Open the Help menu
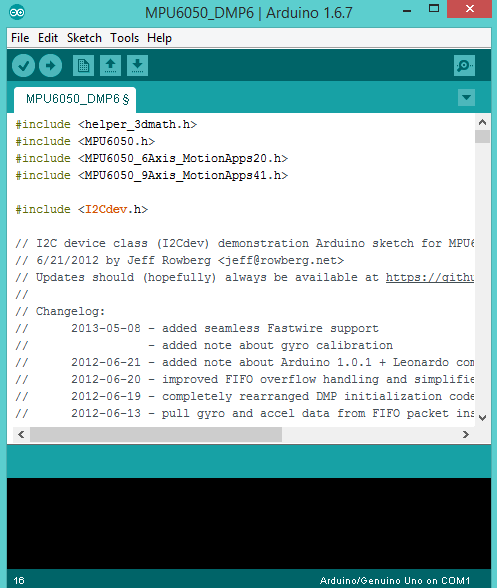Image resolution: width=497 pixels, height=588 pixels. [x=159, y=38]
